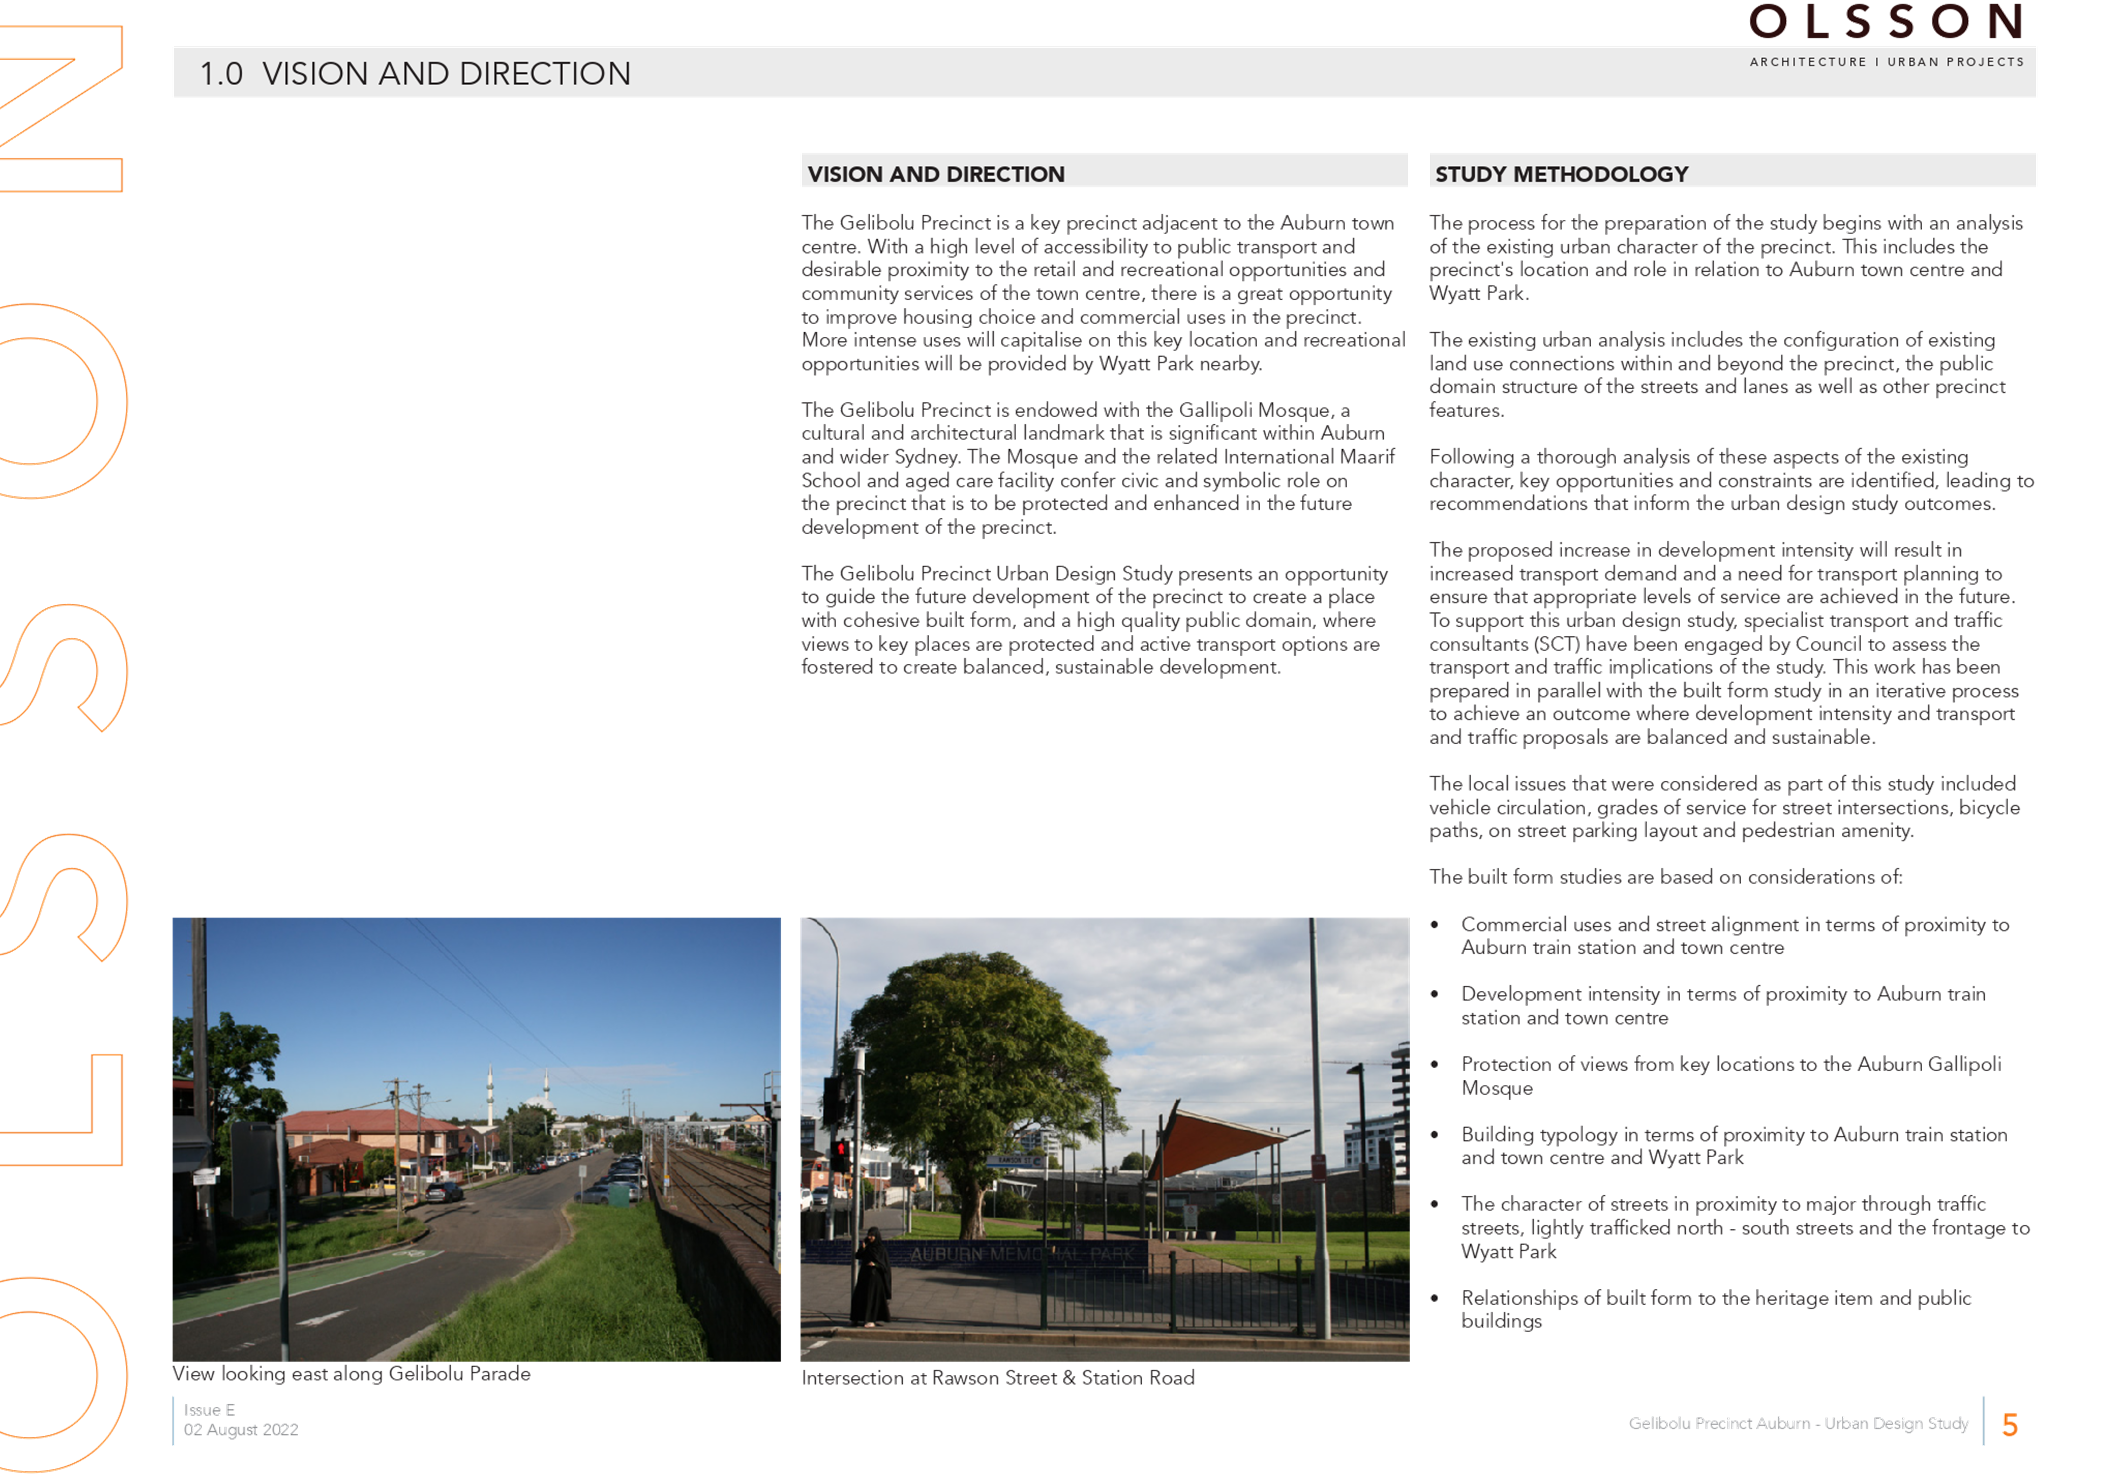Click the Auburn Memorial Park photo
2109x1484 pixels.
pyautogui.click(x=1104, y=1138)
